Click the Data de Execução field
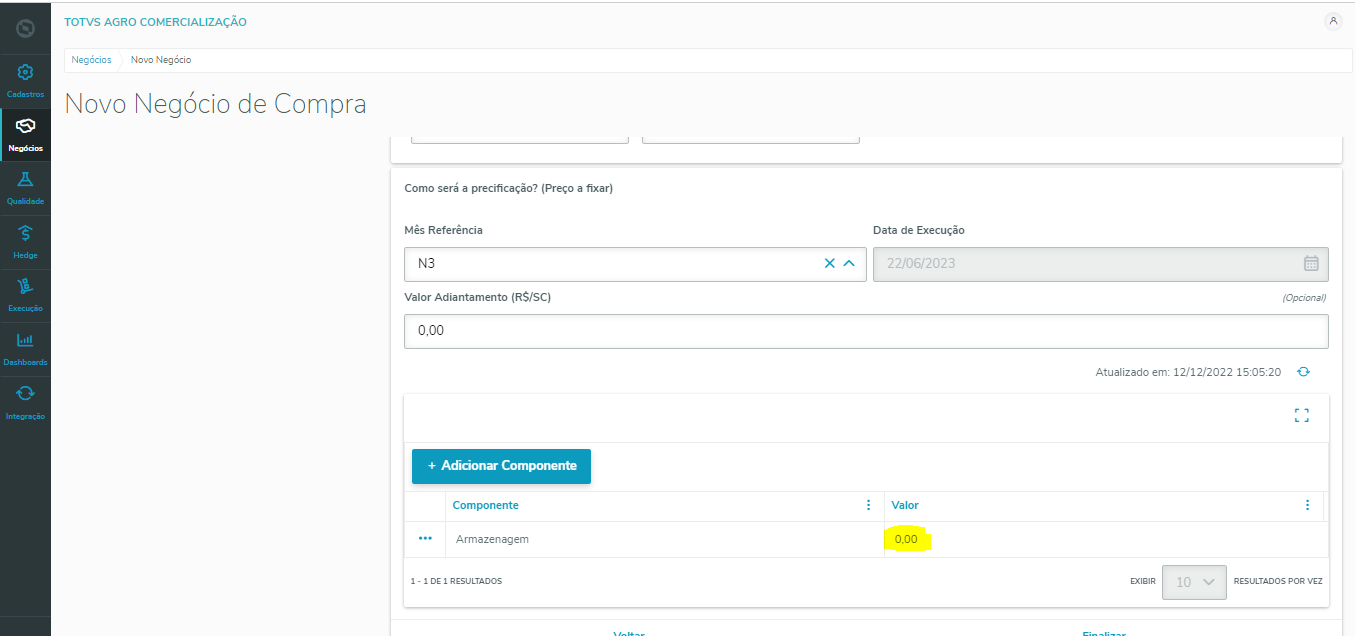Viewport: 1355px width, 636px height. pos(1101,264)
